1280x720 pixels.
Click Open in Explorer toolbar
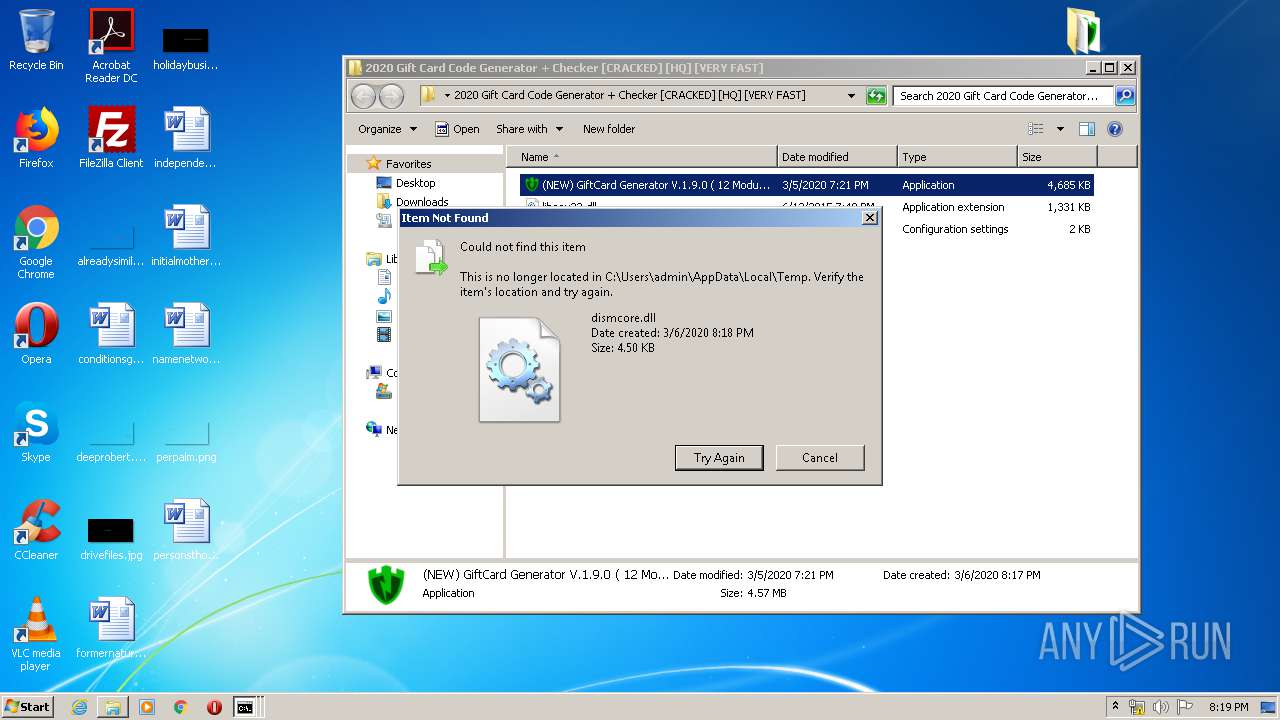pos(457,129)
